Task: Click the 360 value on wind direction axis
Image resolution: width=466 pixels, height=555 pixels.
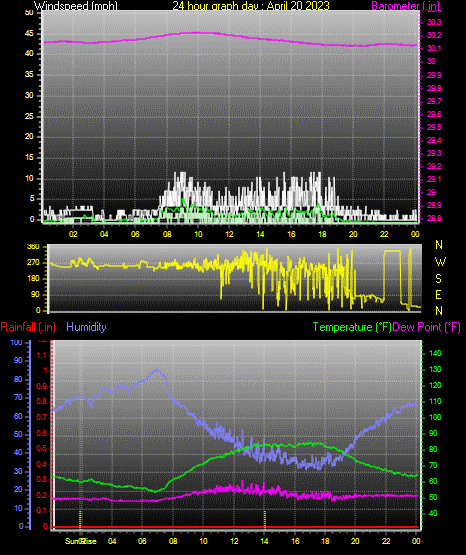Action: coord(33,247)
